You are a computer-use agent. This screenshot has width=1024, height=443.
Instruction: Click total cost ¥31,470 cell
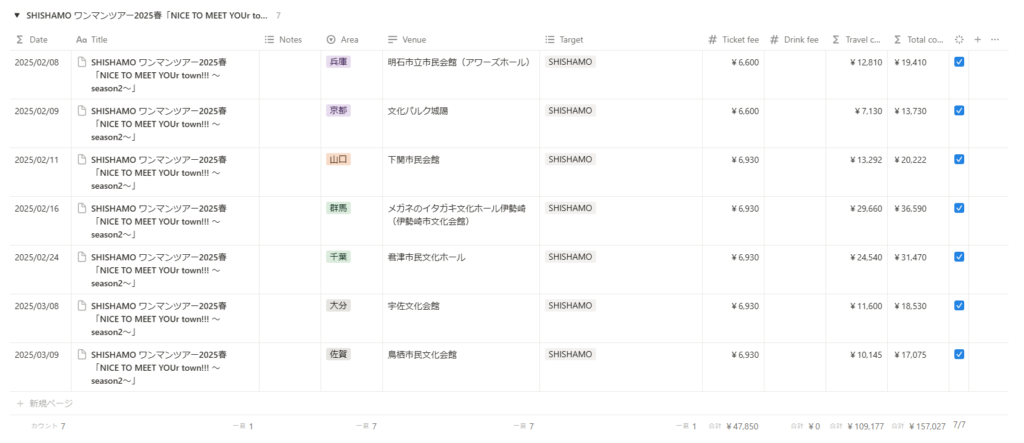tap(910, 257)
